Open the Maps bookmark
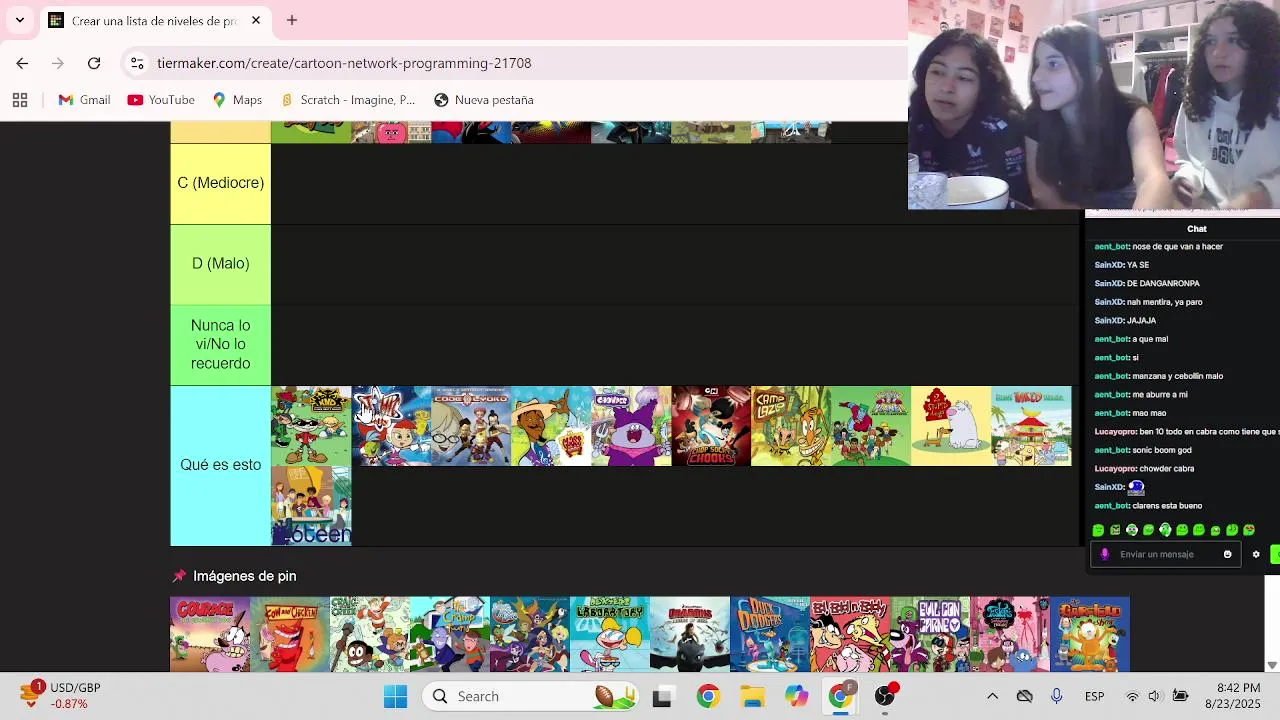This screenshot has height=720, width=1280. pos(237,100)
